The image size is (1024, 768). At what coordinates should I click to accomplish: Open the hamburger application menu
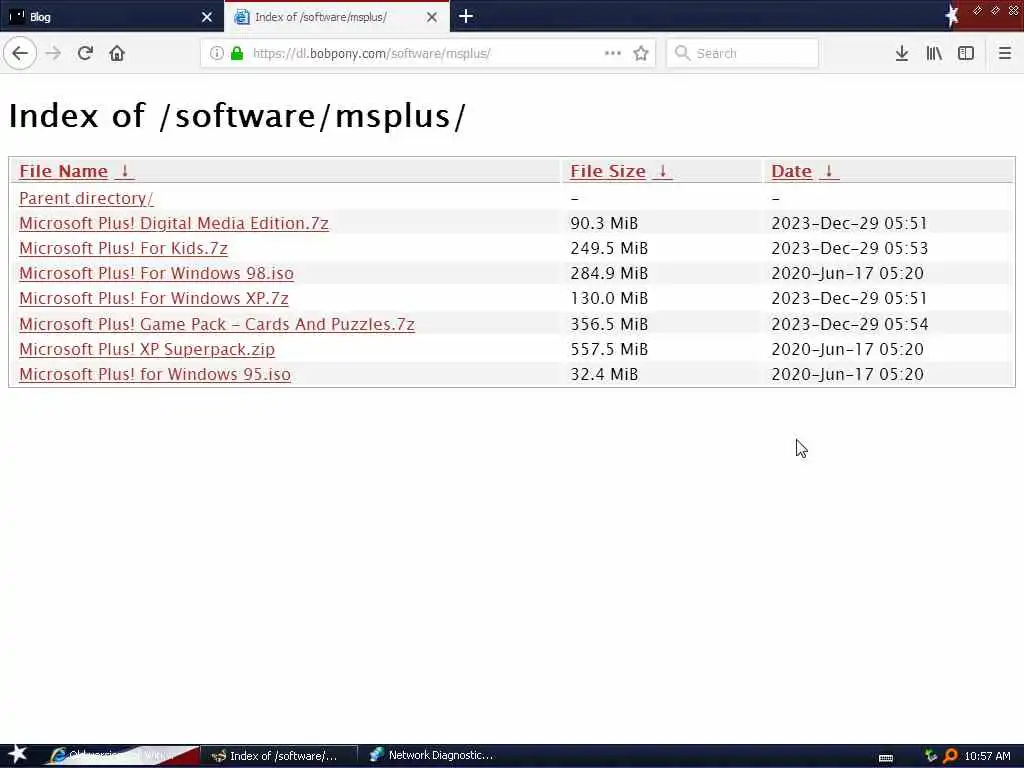(1004, 53)
